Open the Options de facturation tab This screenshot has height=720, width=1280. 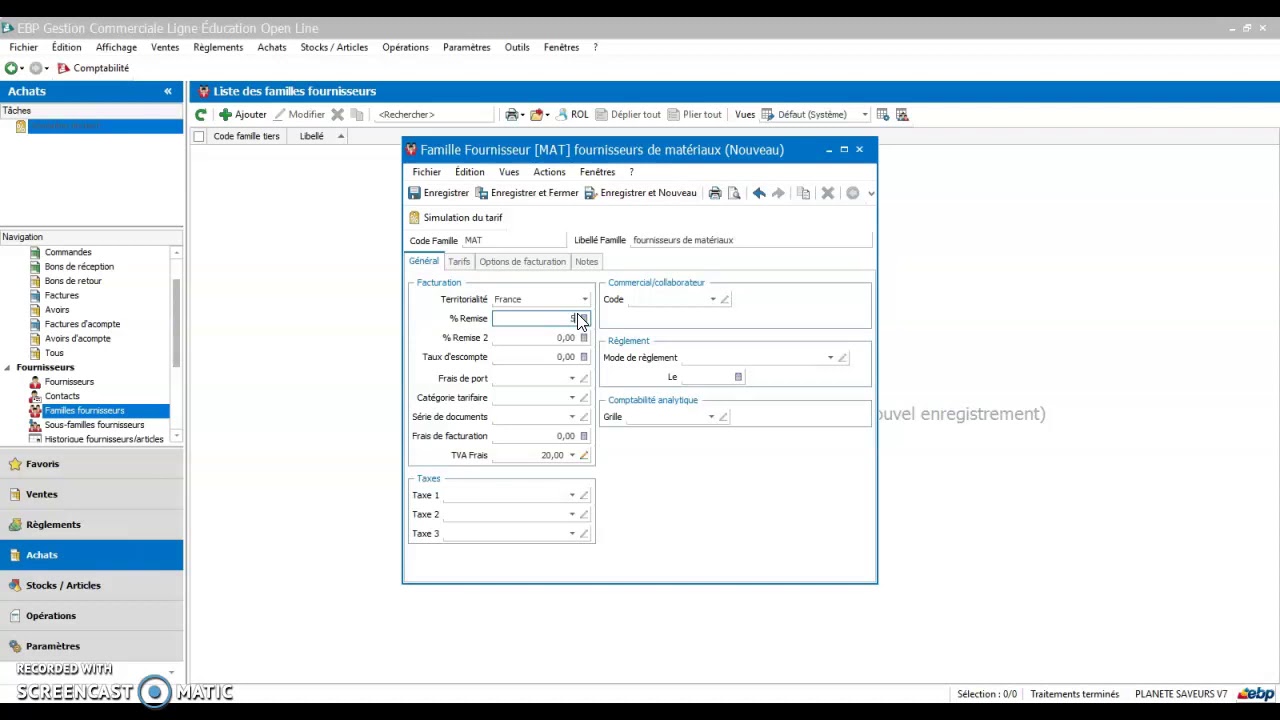coord(522,262)
